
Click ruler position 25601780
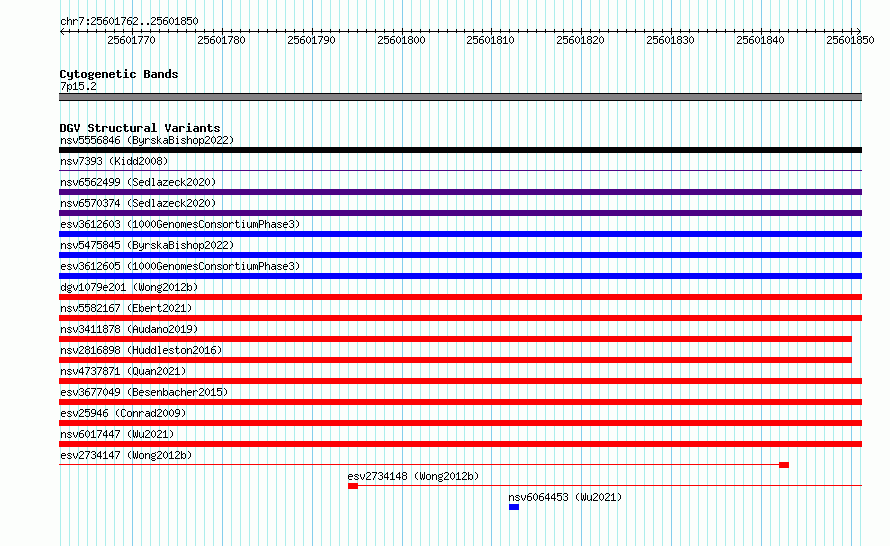[x=221, y=40]
